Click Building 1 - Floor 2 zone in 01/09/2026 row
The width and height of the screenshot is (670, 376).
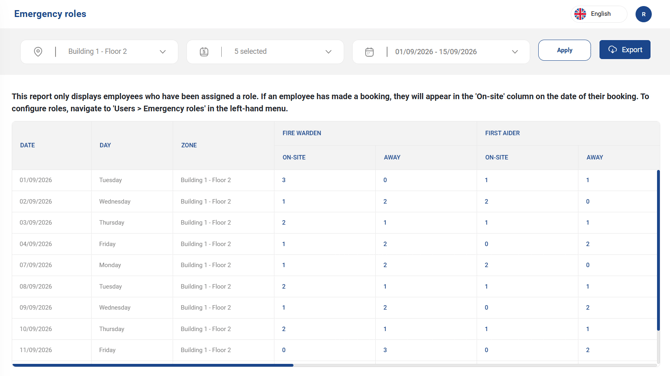pos(206,180)
